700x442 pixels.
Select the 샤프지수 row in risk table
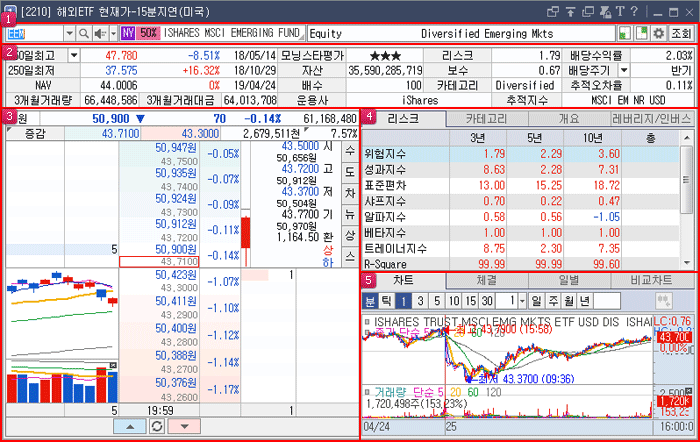521,201
